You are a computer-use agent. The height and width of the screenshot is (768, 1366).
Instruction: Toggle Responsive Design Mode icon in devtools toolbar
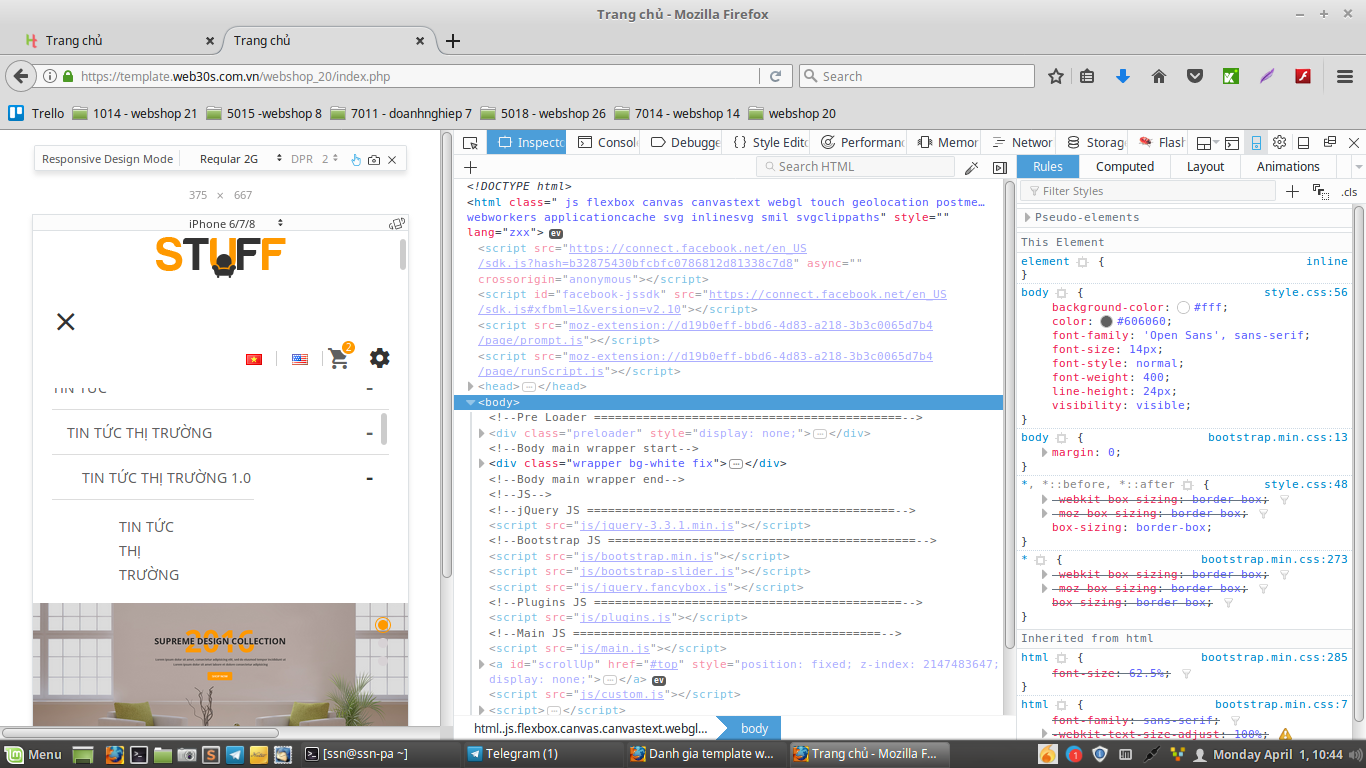(x=1257, y=143)
